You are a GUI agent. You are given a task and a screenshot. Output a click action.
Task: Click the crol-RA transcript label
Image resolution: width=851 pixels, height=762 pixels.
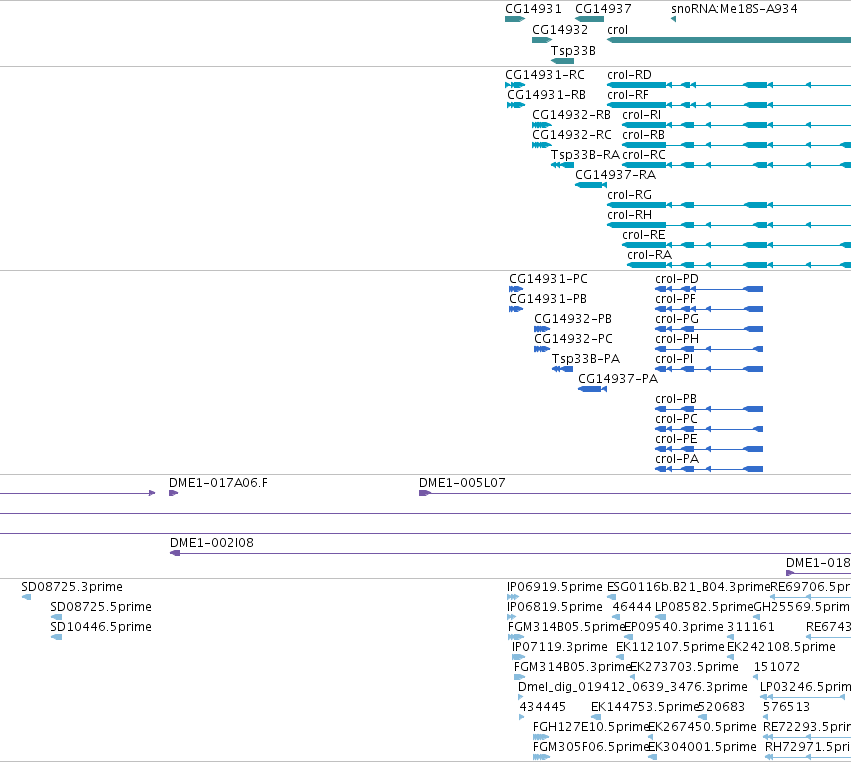[x=650, y=255]
